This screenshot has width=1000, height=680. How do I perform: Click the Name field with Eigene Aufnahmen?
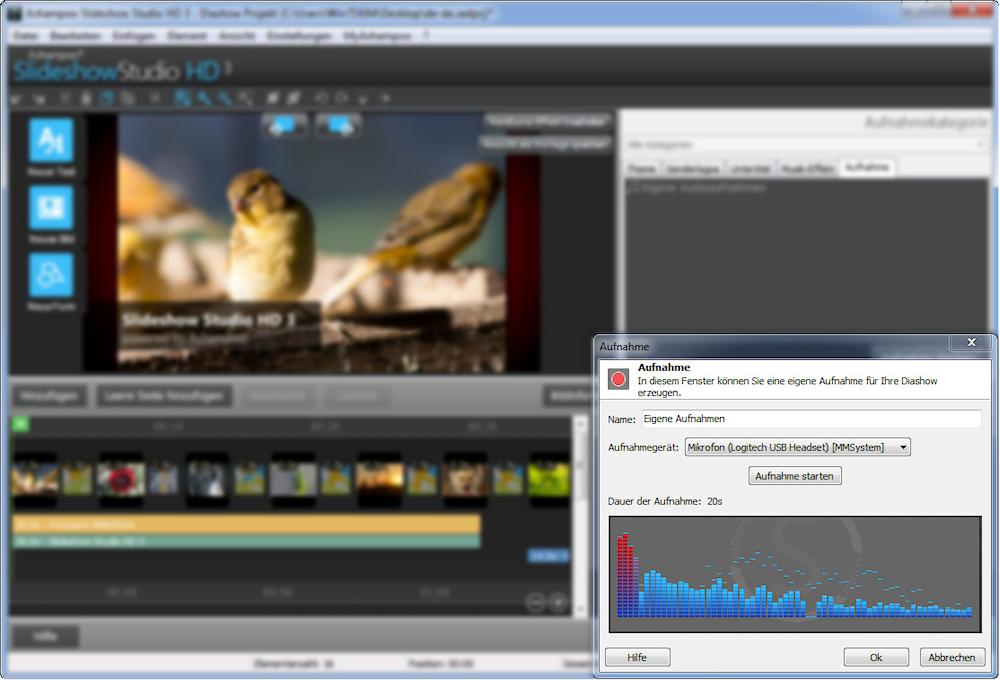click(810, 419)
